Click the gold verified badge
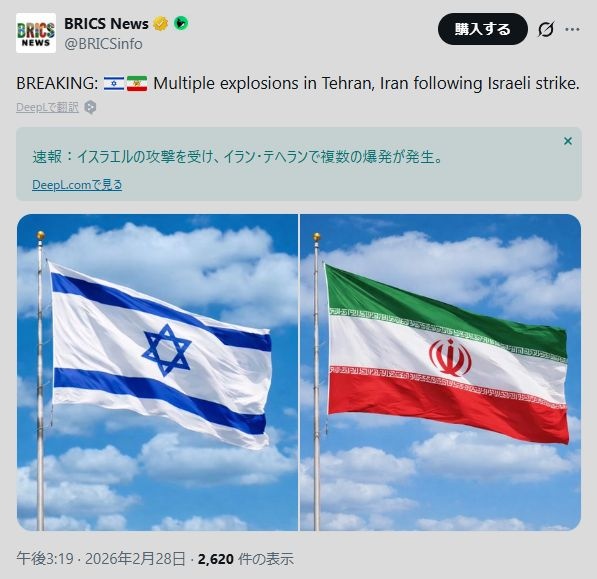Image resolution: width=597 pixels, height=579 pixels. pyautogui.click(x=161, y=24)
